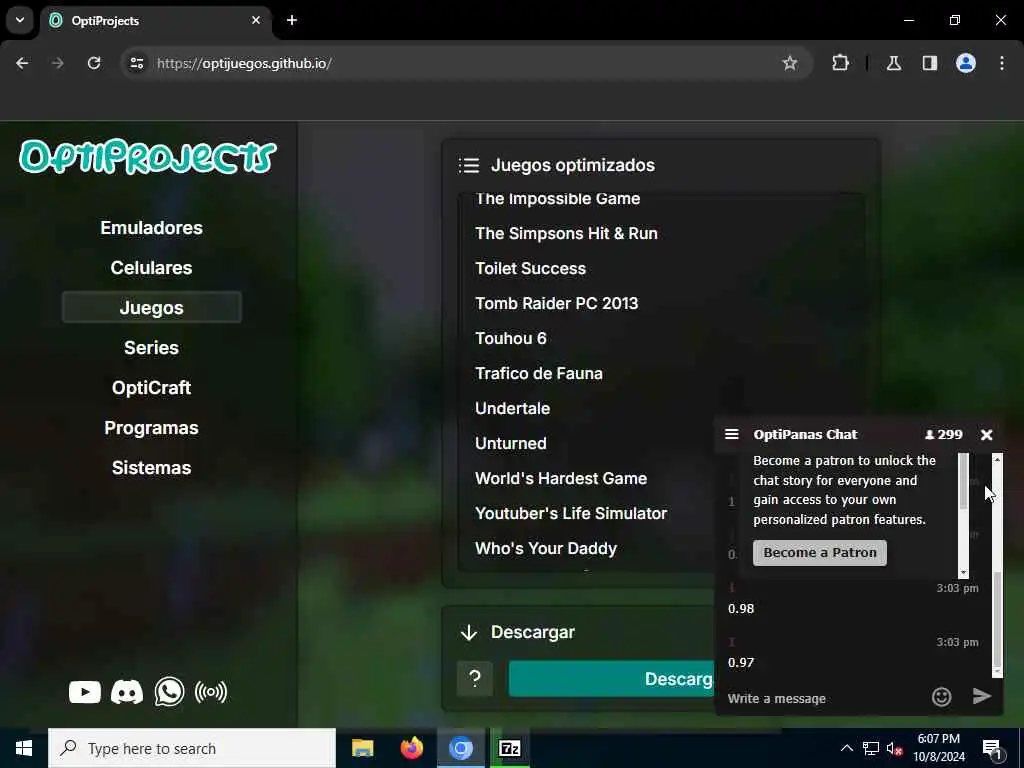Select the Sistemas menu item

point(152,468)
